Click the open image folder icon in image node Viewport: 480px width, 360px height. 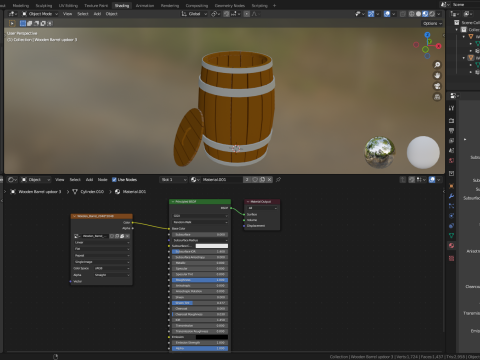[x=122, y=236]
